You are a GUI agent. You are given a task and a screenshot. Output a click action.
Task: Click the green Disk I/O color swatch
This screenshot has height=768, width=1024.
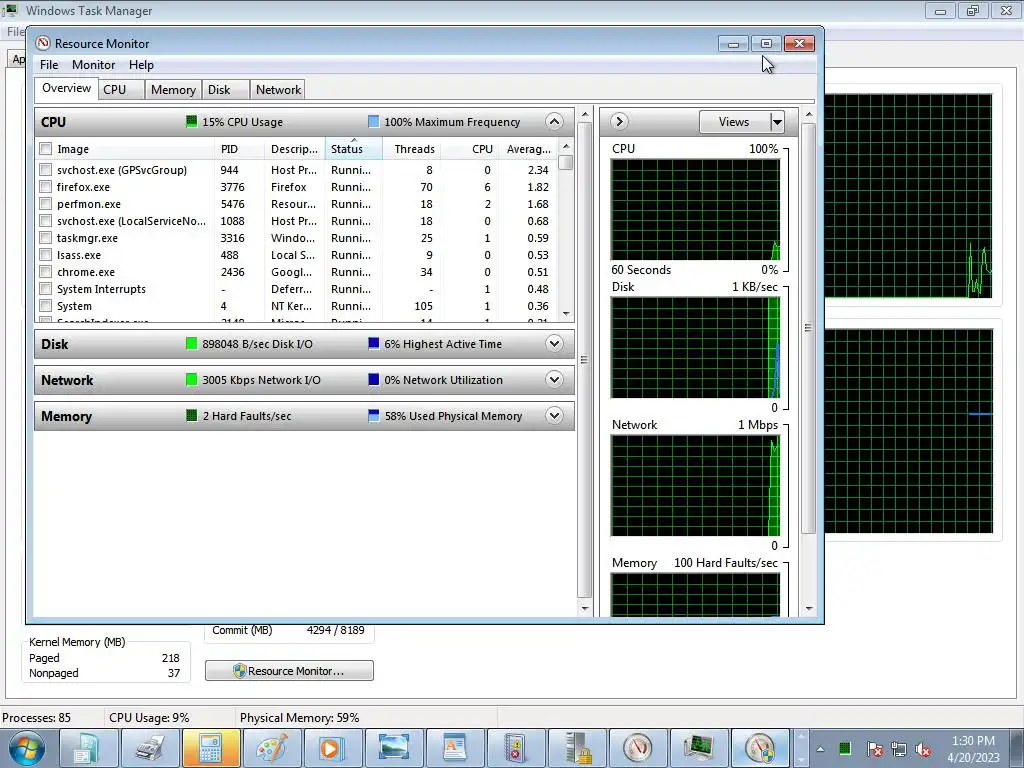pyautogui.click(x=191, y=344)
